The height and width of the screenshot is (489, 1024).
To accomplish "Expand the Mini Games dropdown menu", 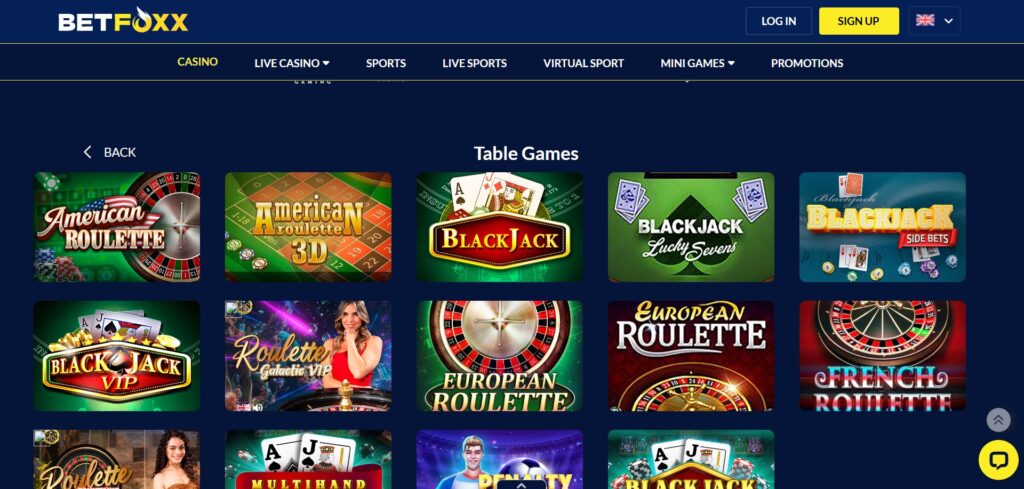I will pos(697,63).
